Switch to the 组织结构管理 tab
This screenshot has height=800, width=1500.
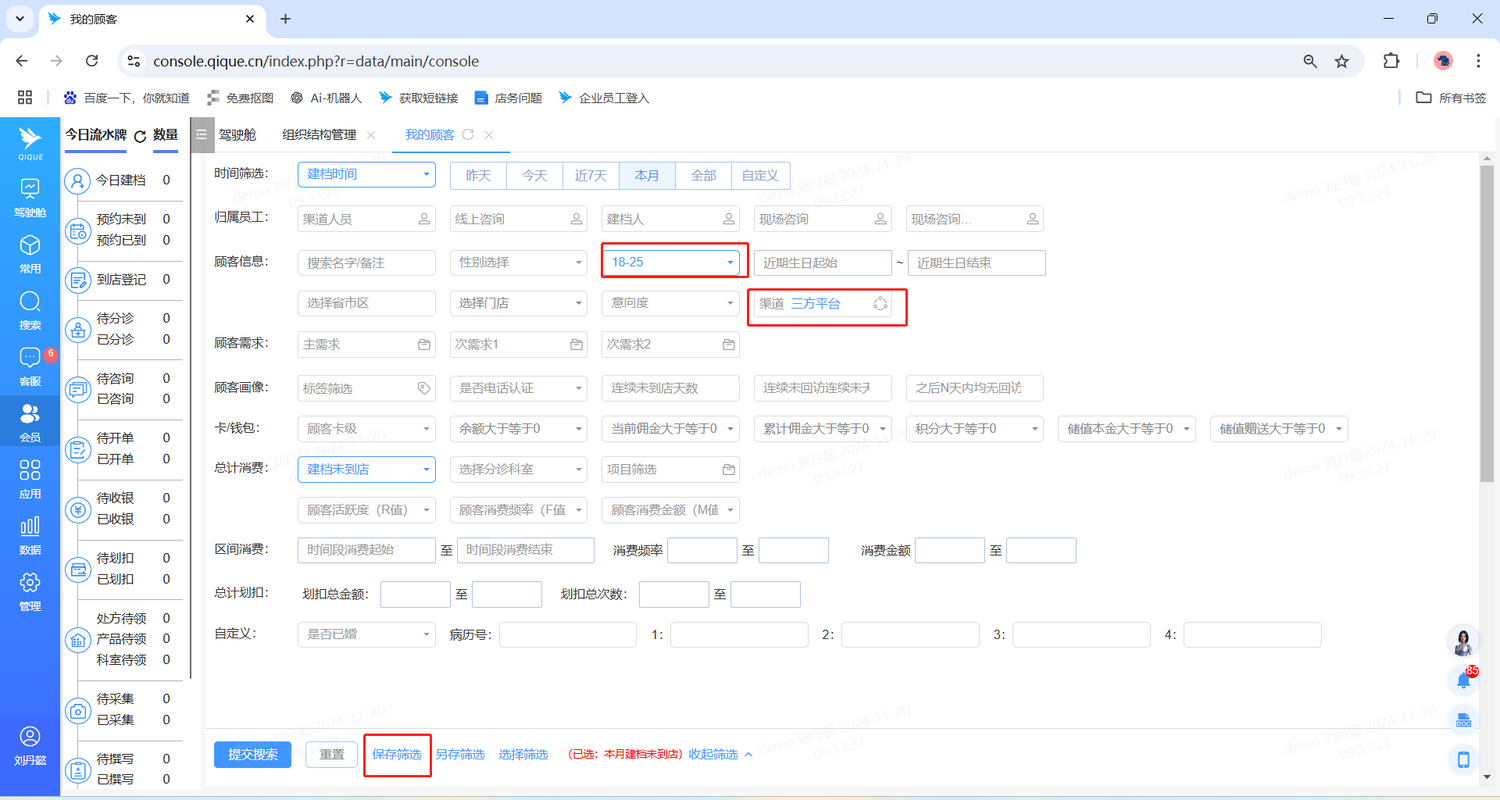(x=319, y=135)
